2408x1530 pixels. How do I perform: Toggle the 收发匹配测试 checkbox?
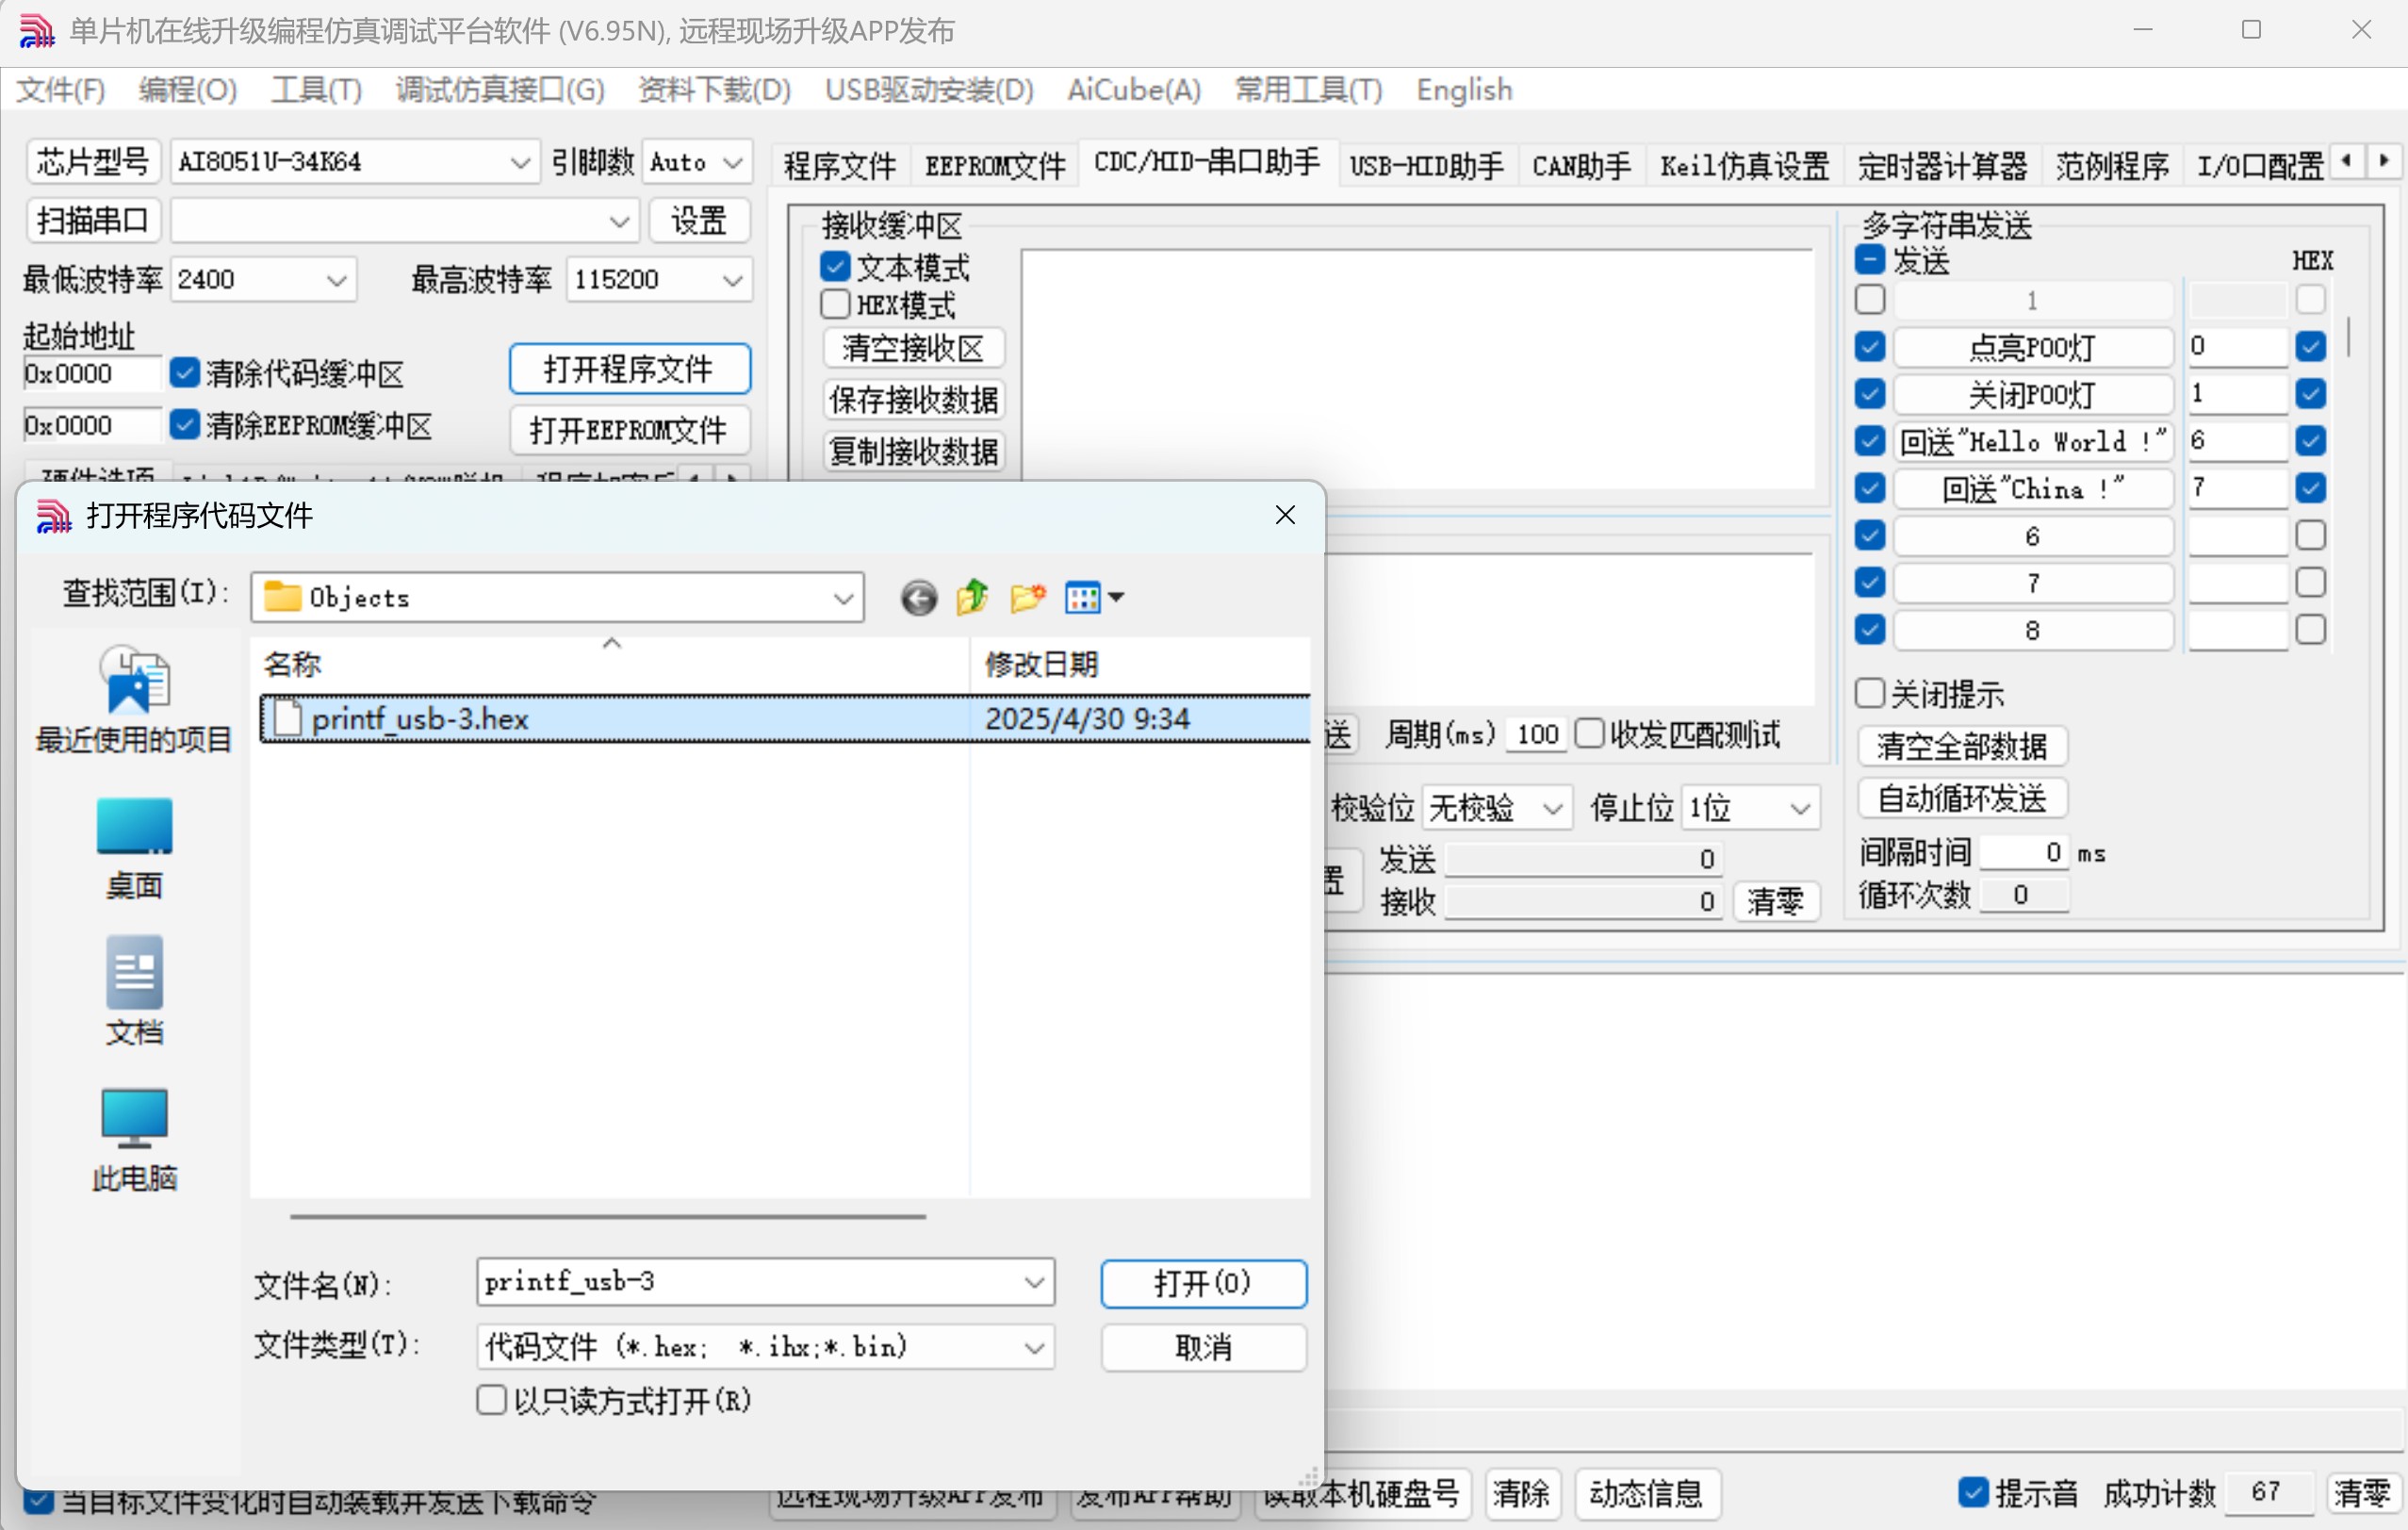click(1589, 734)
